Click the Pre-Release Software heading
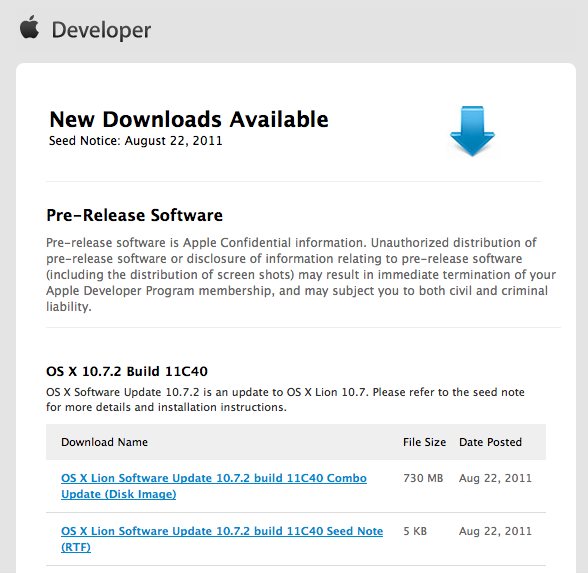Image resolution: width=588 pixels, height=573 pixels. point(135,215)
